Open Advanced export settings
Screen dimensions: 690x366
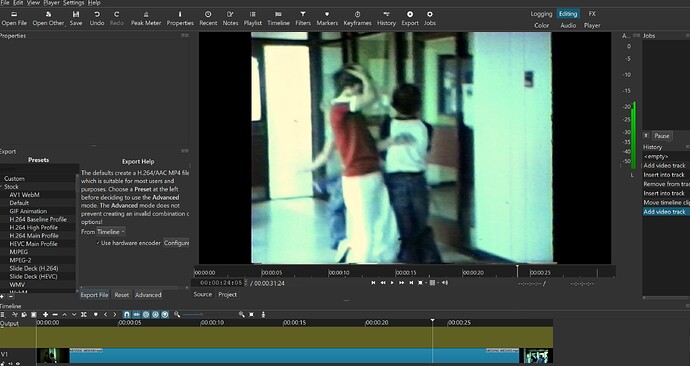pos(148,295)
